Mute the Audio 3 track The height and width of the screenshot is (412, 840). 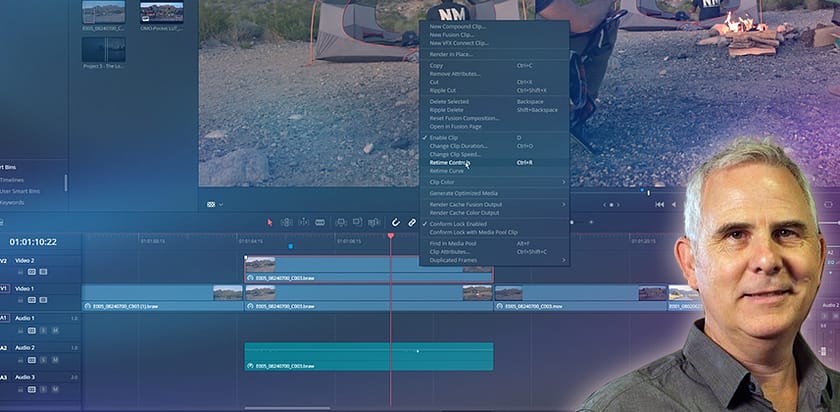tap(55, 389)
